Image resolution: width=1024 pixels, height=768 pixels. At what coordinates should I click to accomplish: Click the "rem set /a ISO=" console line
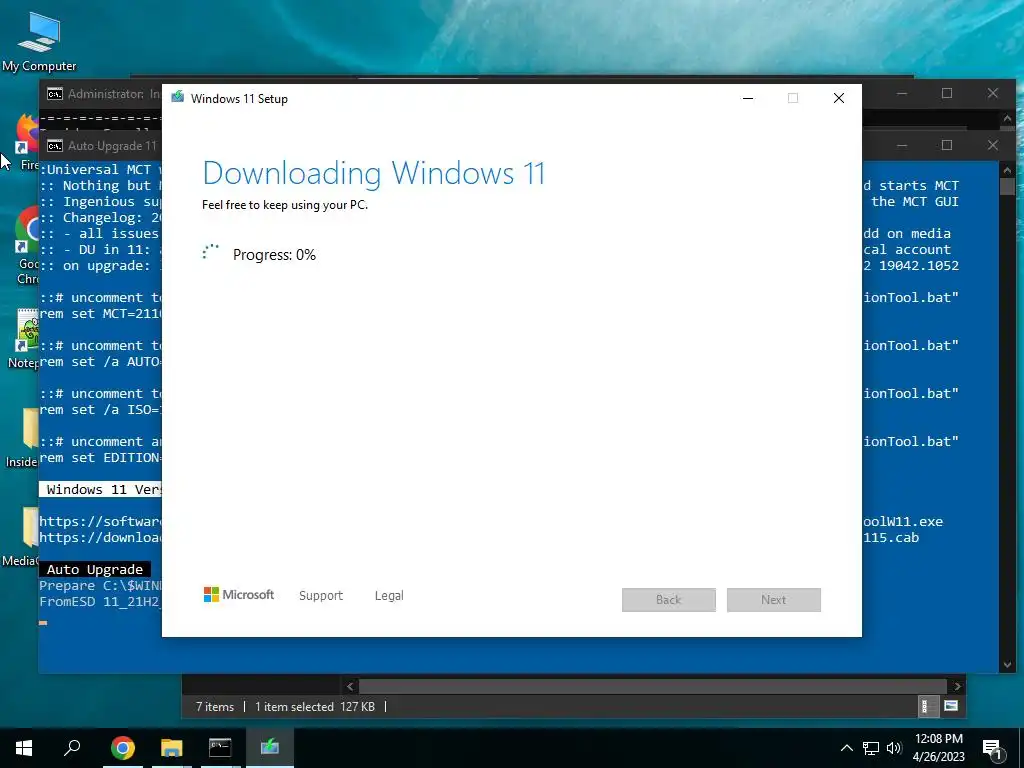[x=101, y=409]
